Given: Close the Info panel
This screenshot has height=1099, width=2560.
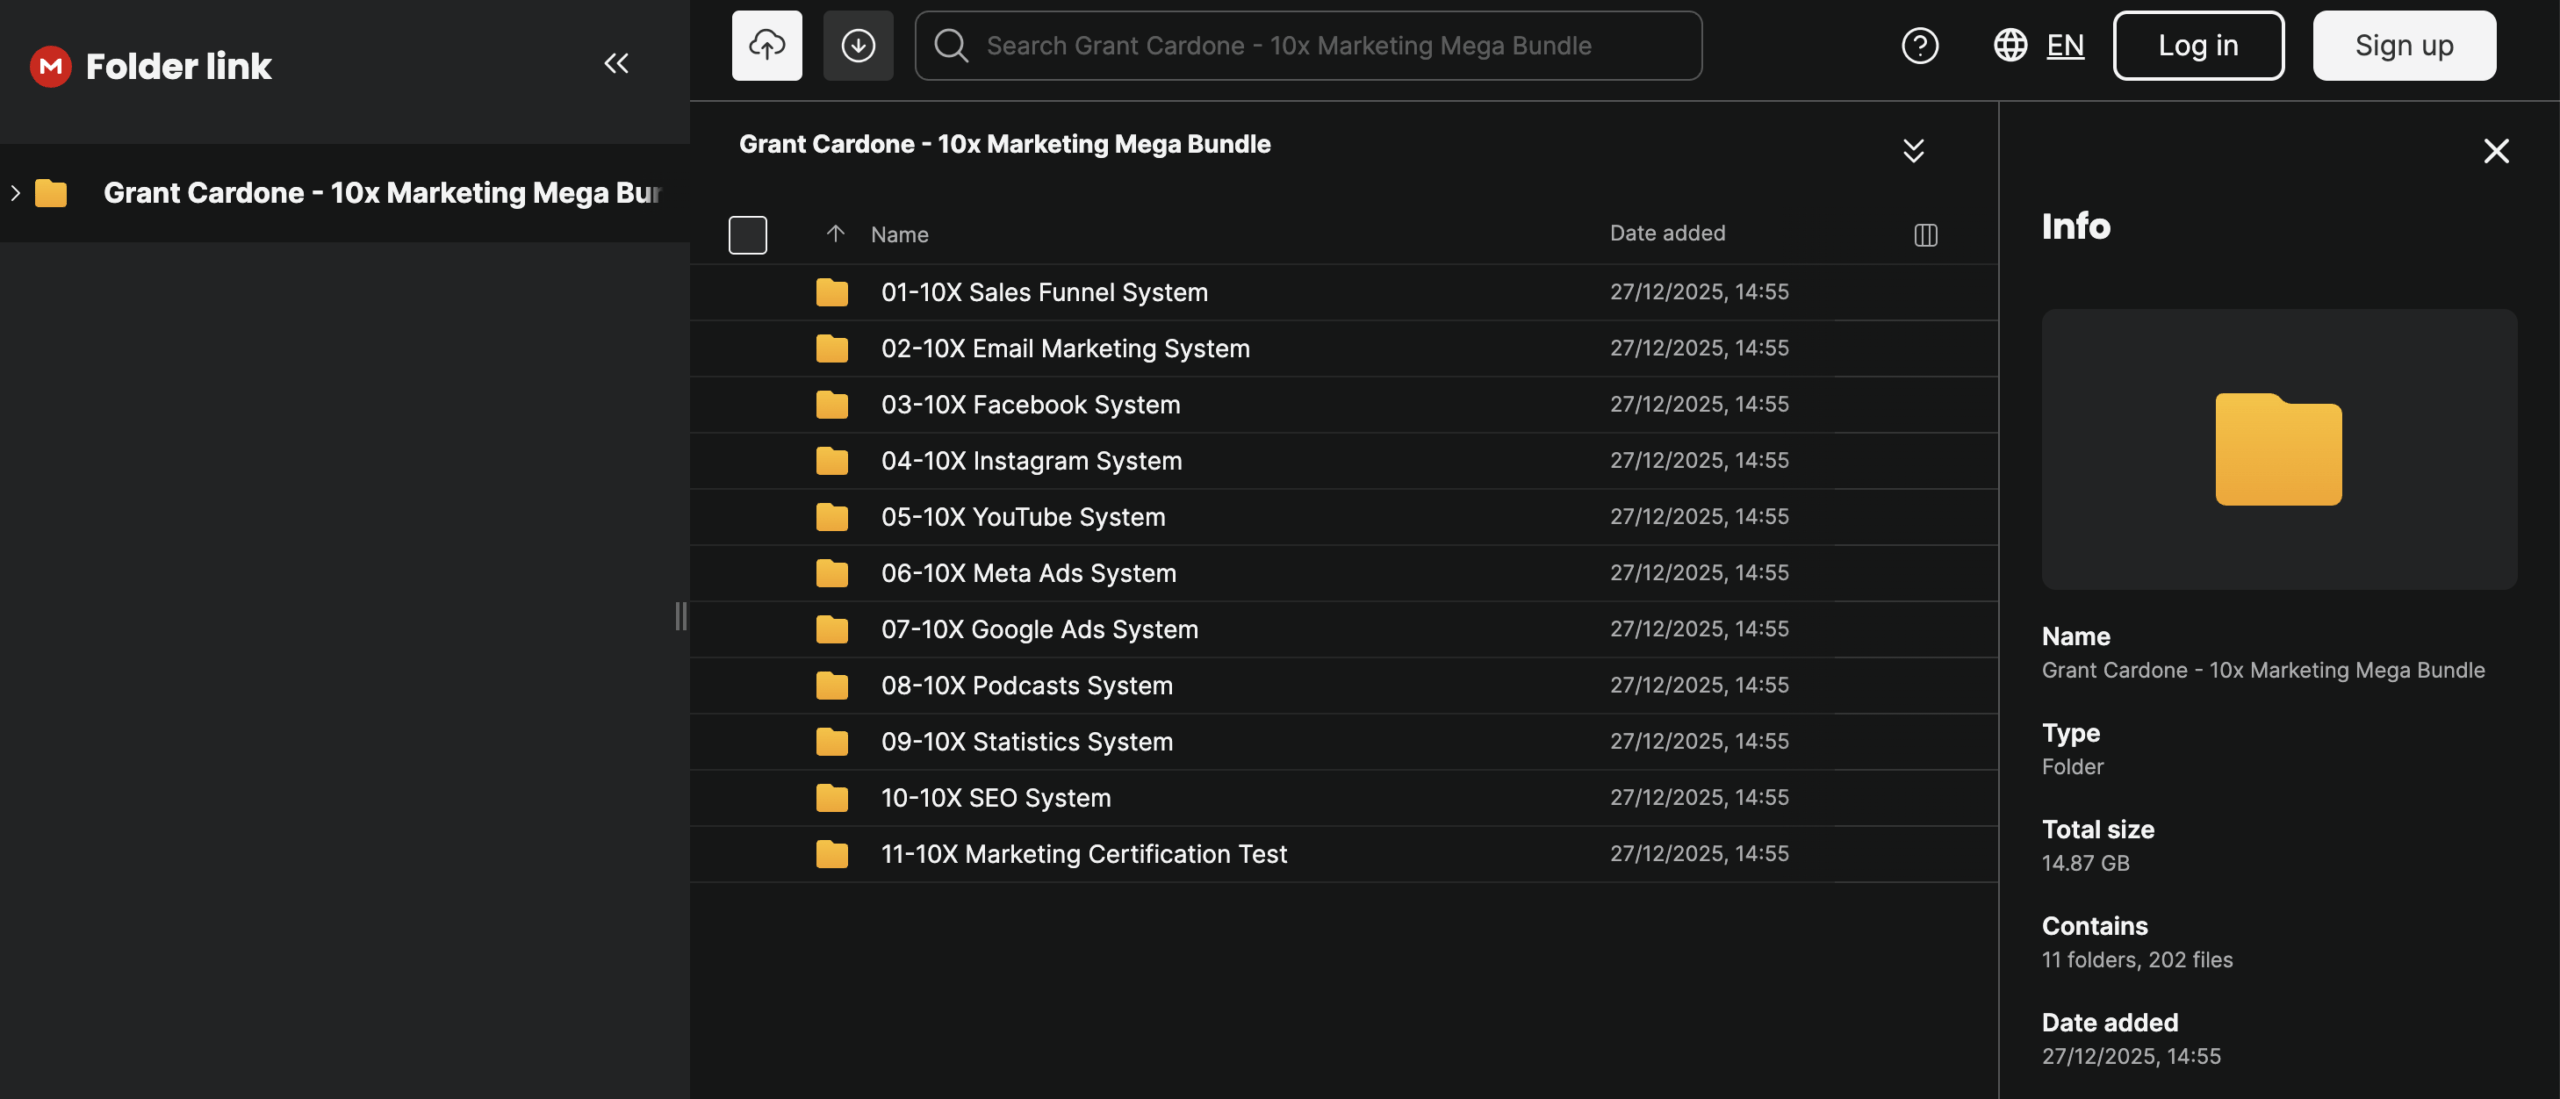Looking at the screenshot, I should click(x=2496, y=151).
